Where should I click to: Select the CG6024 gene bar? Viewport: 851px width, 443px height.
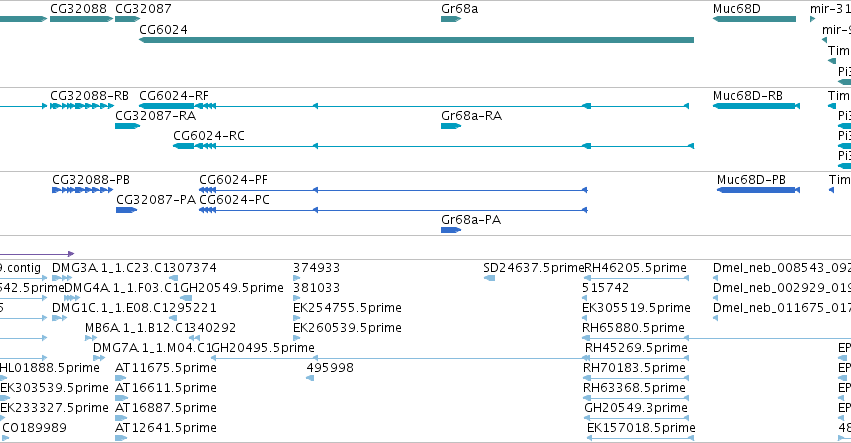[416, 40]
